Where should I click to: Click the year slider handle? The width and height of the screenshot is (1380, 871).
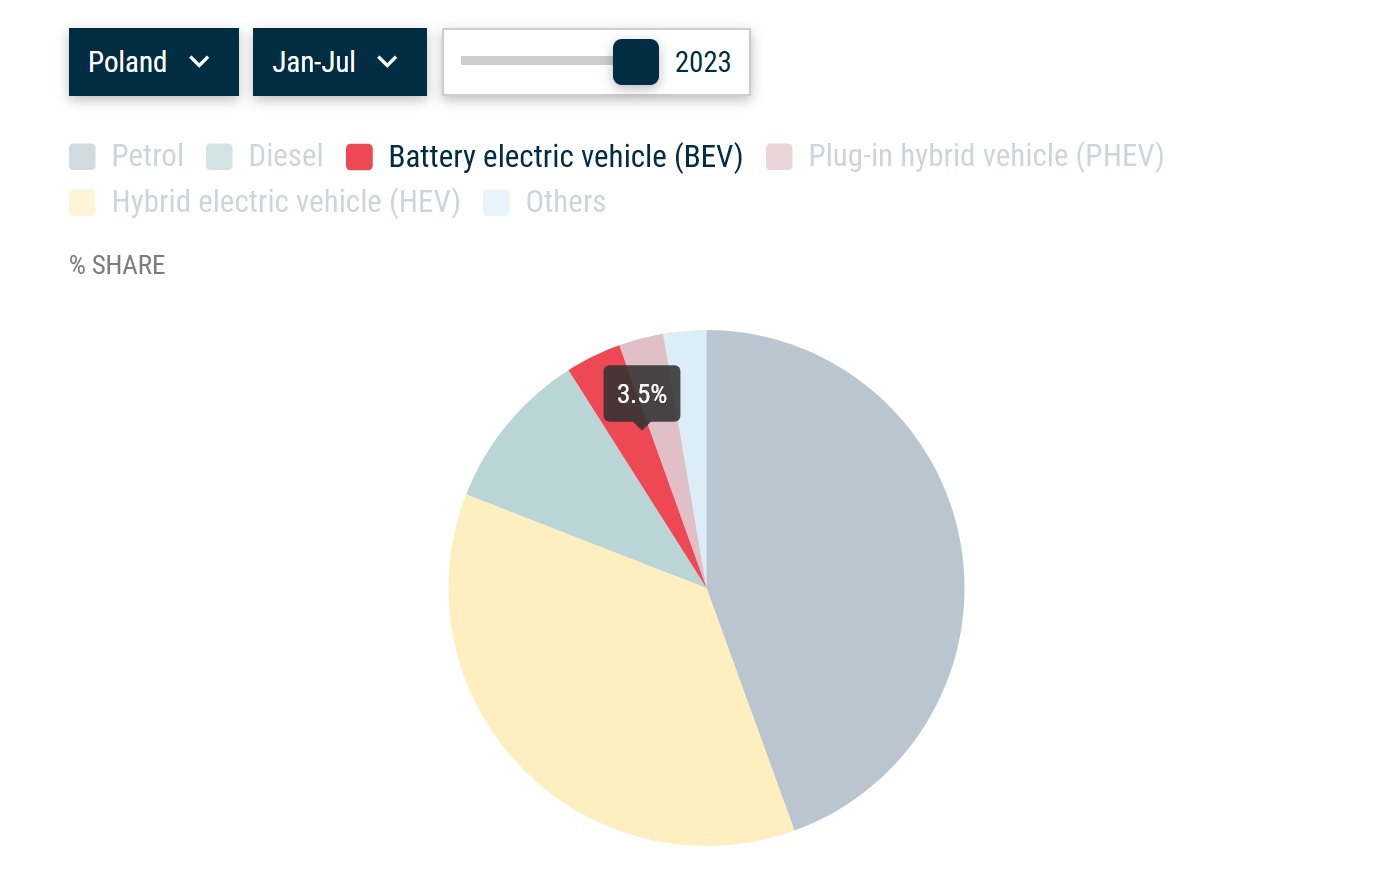(636, 62)
